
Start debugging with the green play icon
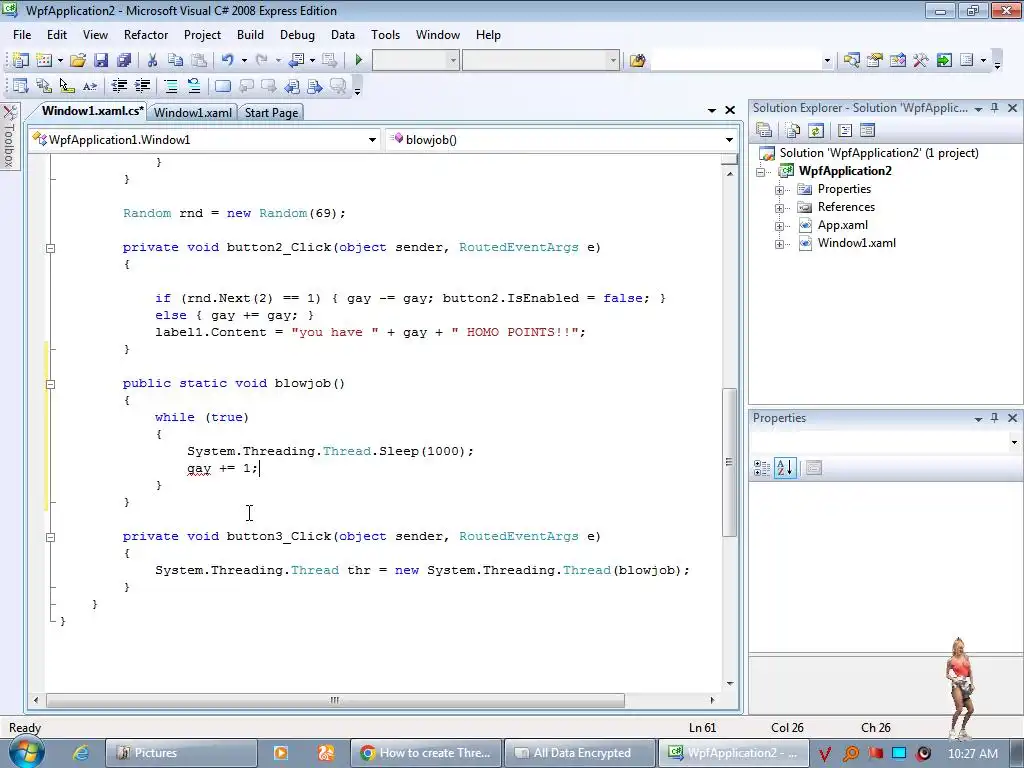[358, 60]
